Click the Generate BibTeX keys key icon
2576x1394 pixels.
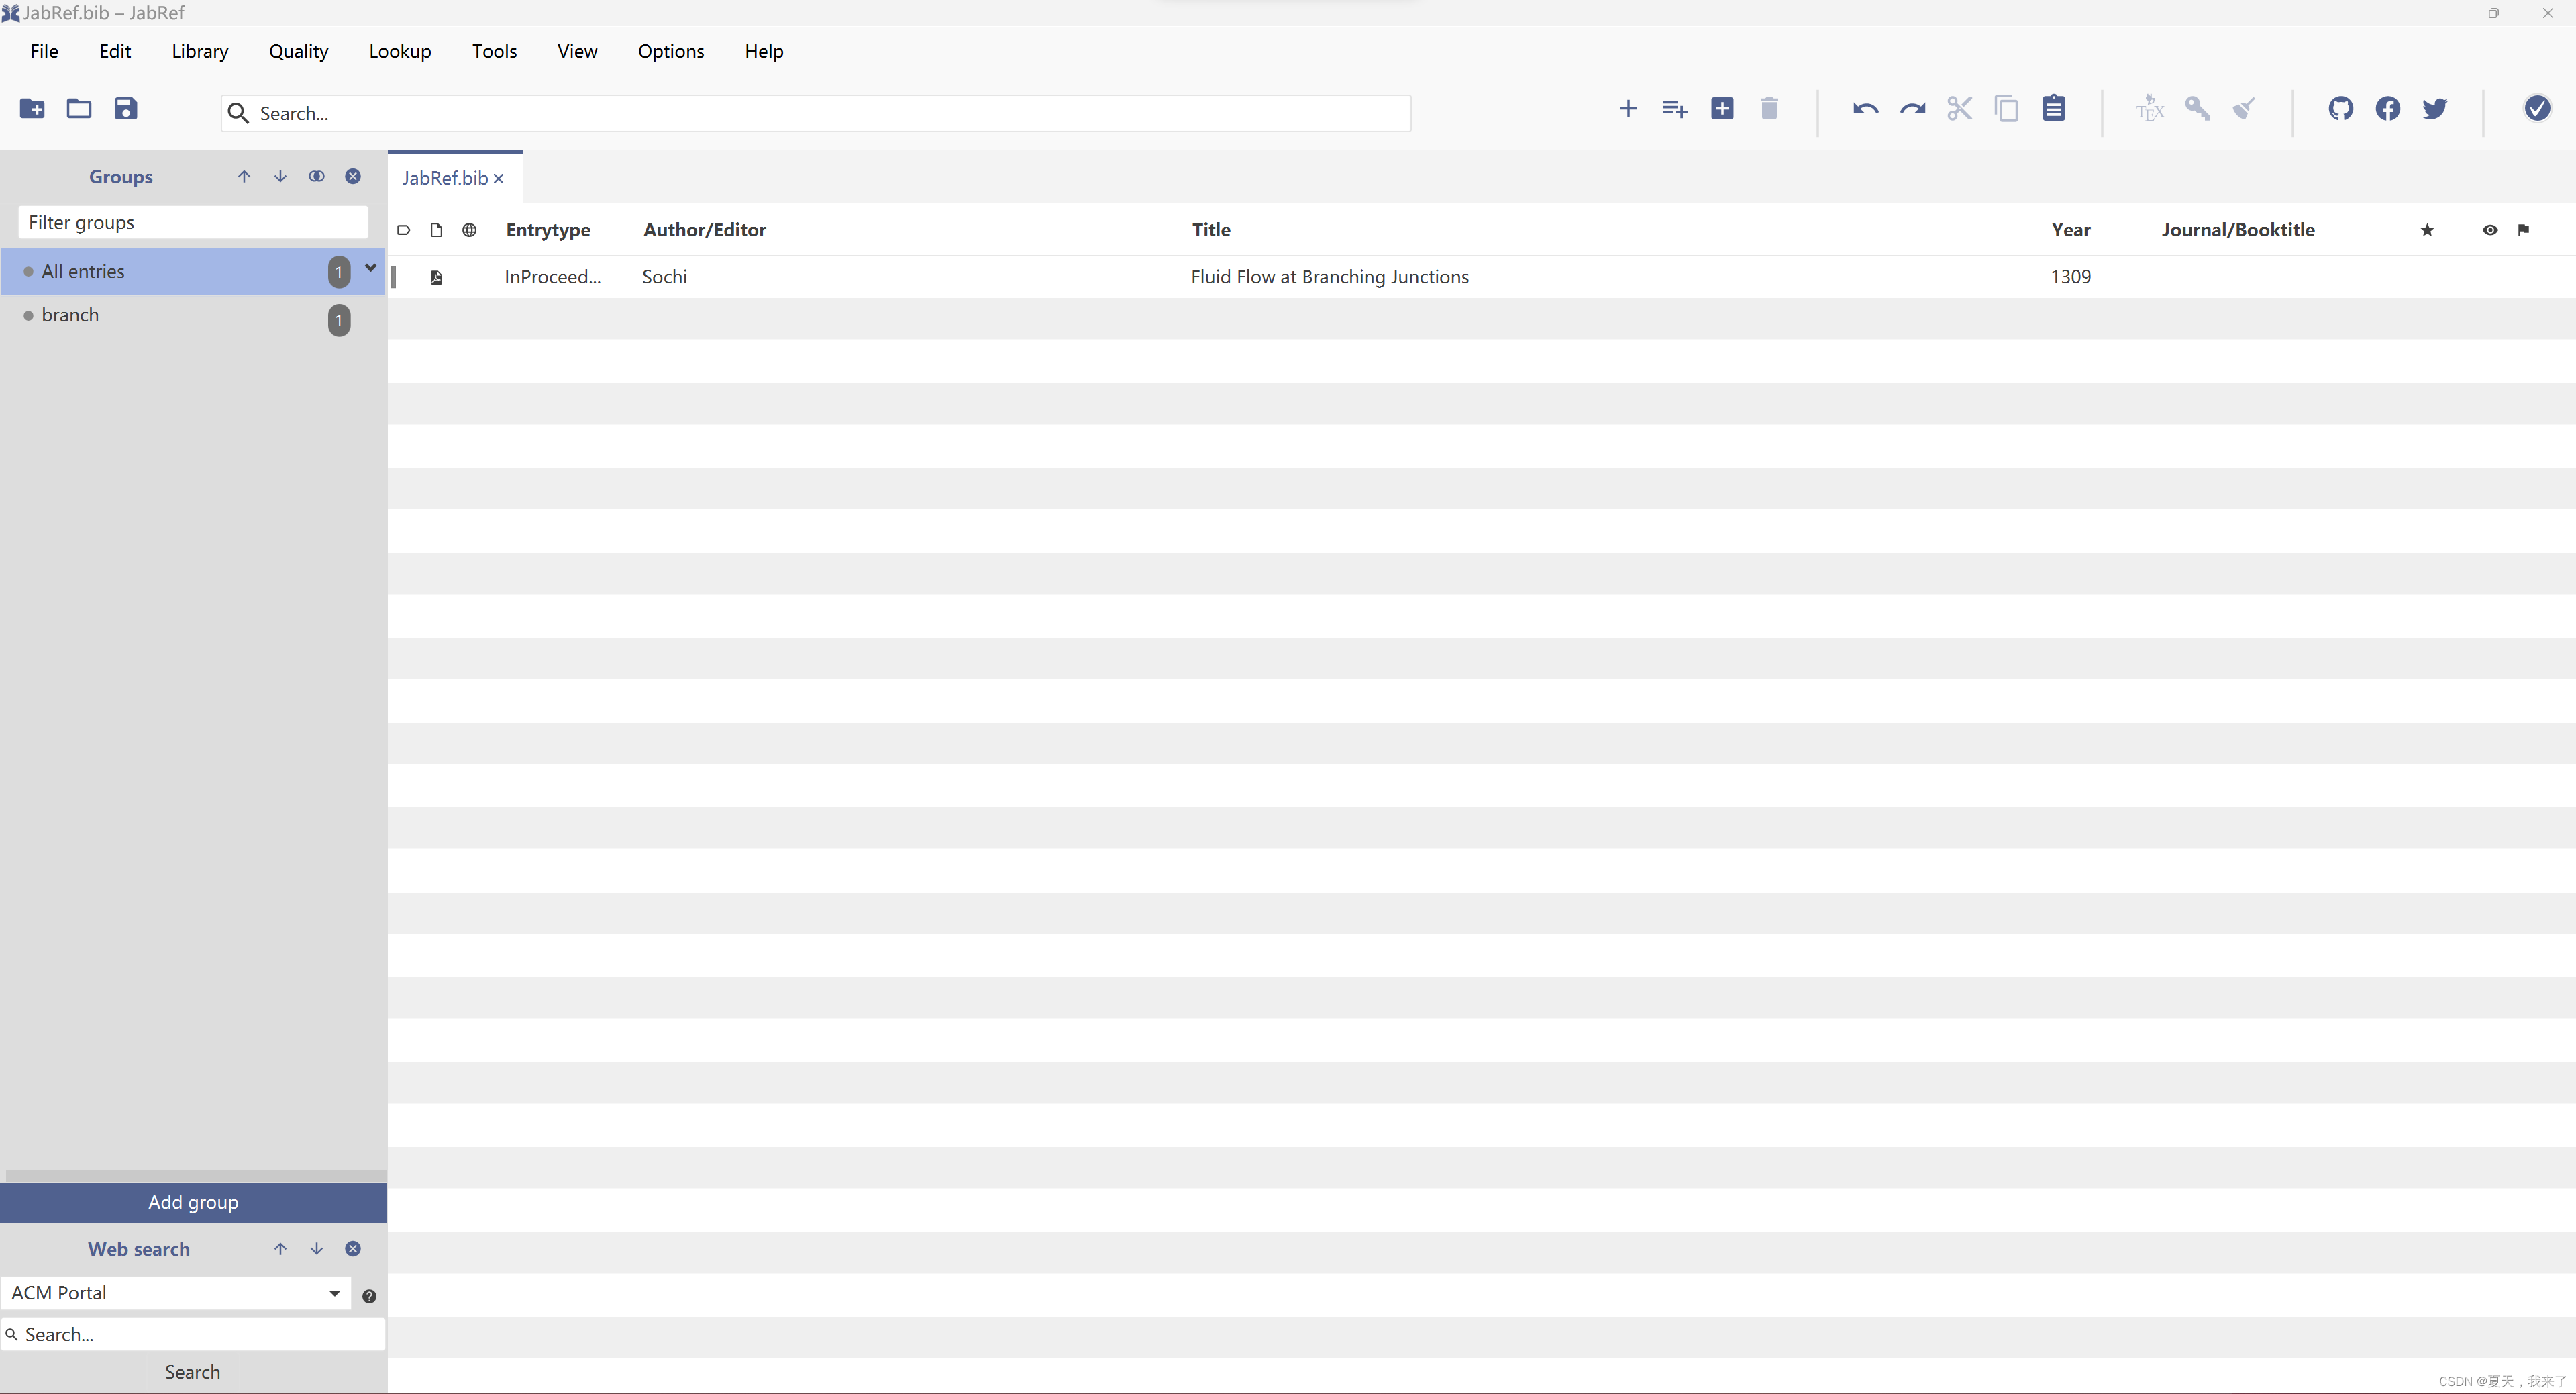[x=2196, y=109]
